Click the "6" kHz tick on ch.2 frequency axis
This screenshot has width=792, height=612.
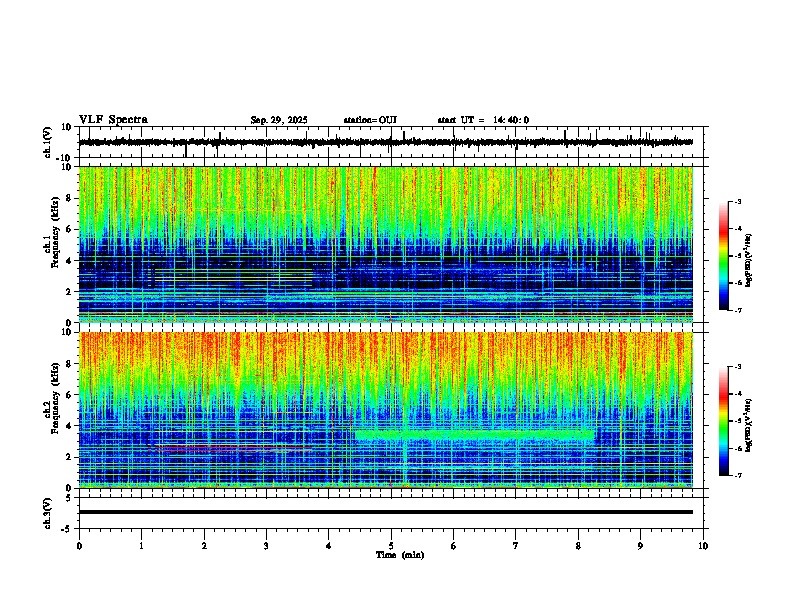pos(69,395)
